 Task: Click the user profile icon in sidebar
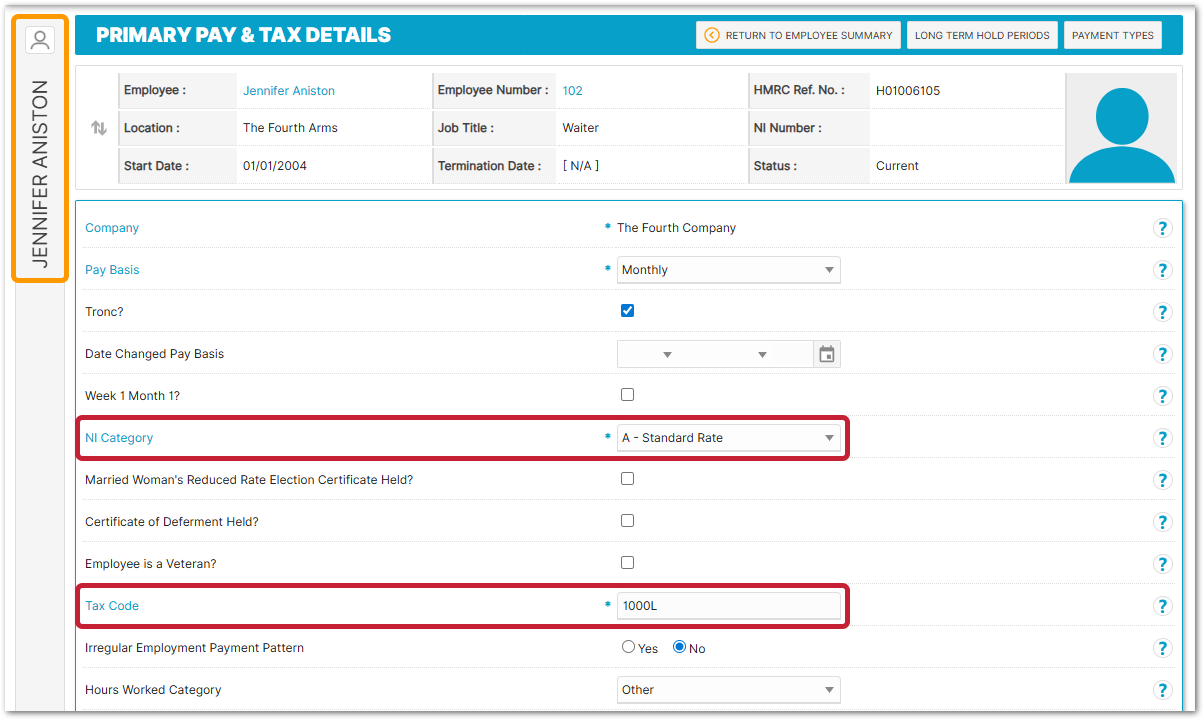(40, 40)
